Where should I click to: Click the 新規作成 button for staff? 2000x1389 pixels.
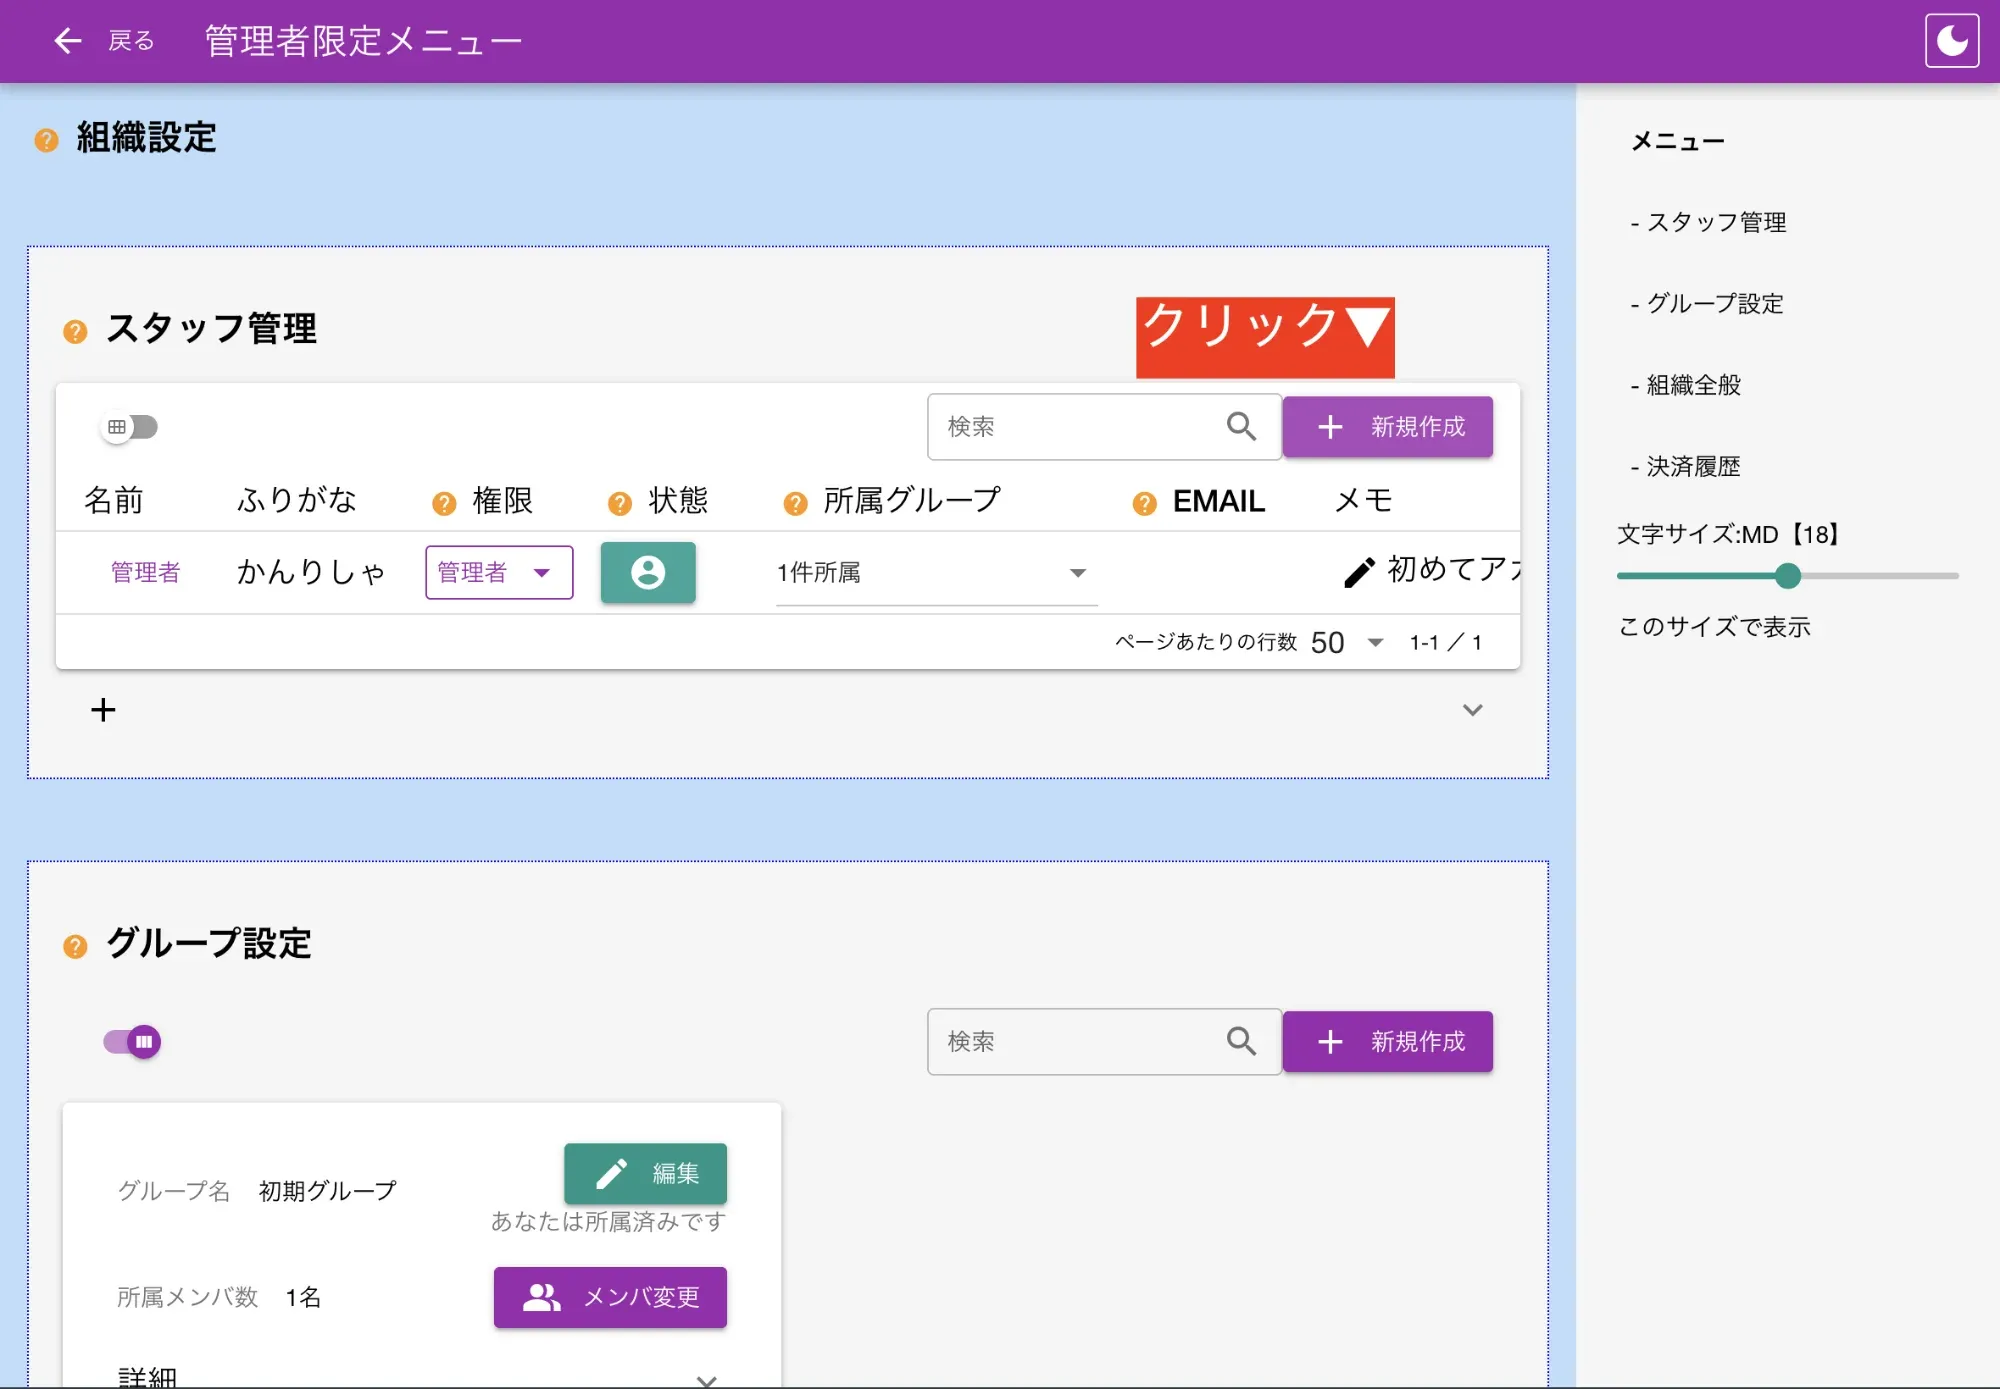[x=1388, y=427]
